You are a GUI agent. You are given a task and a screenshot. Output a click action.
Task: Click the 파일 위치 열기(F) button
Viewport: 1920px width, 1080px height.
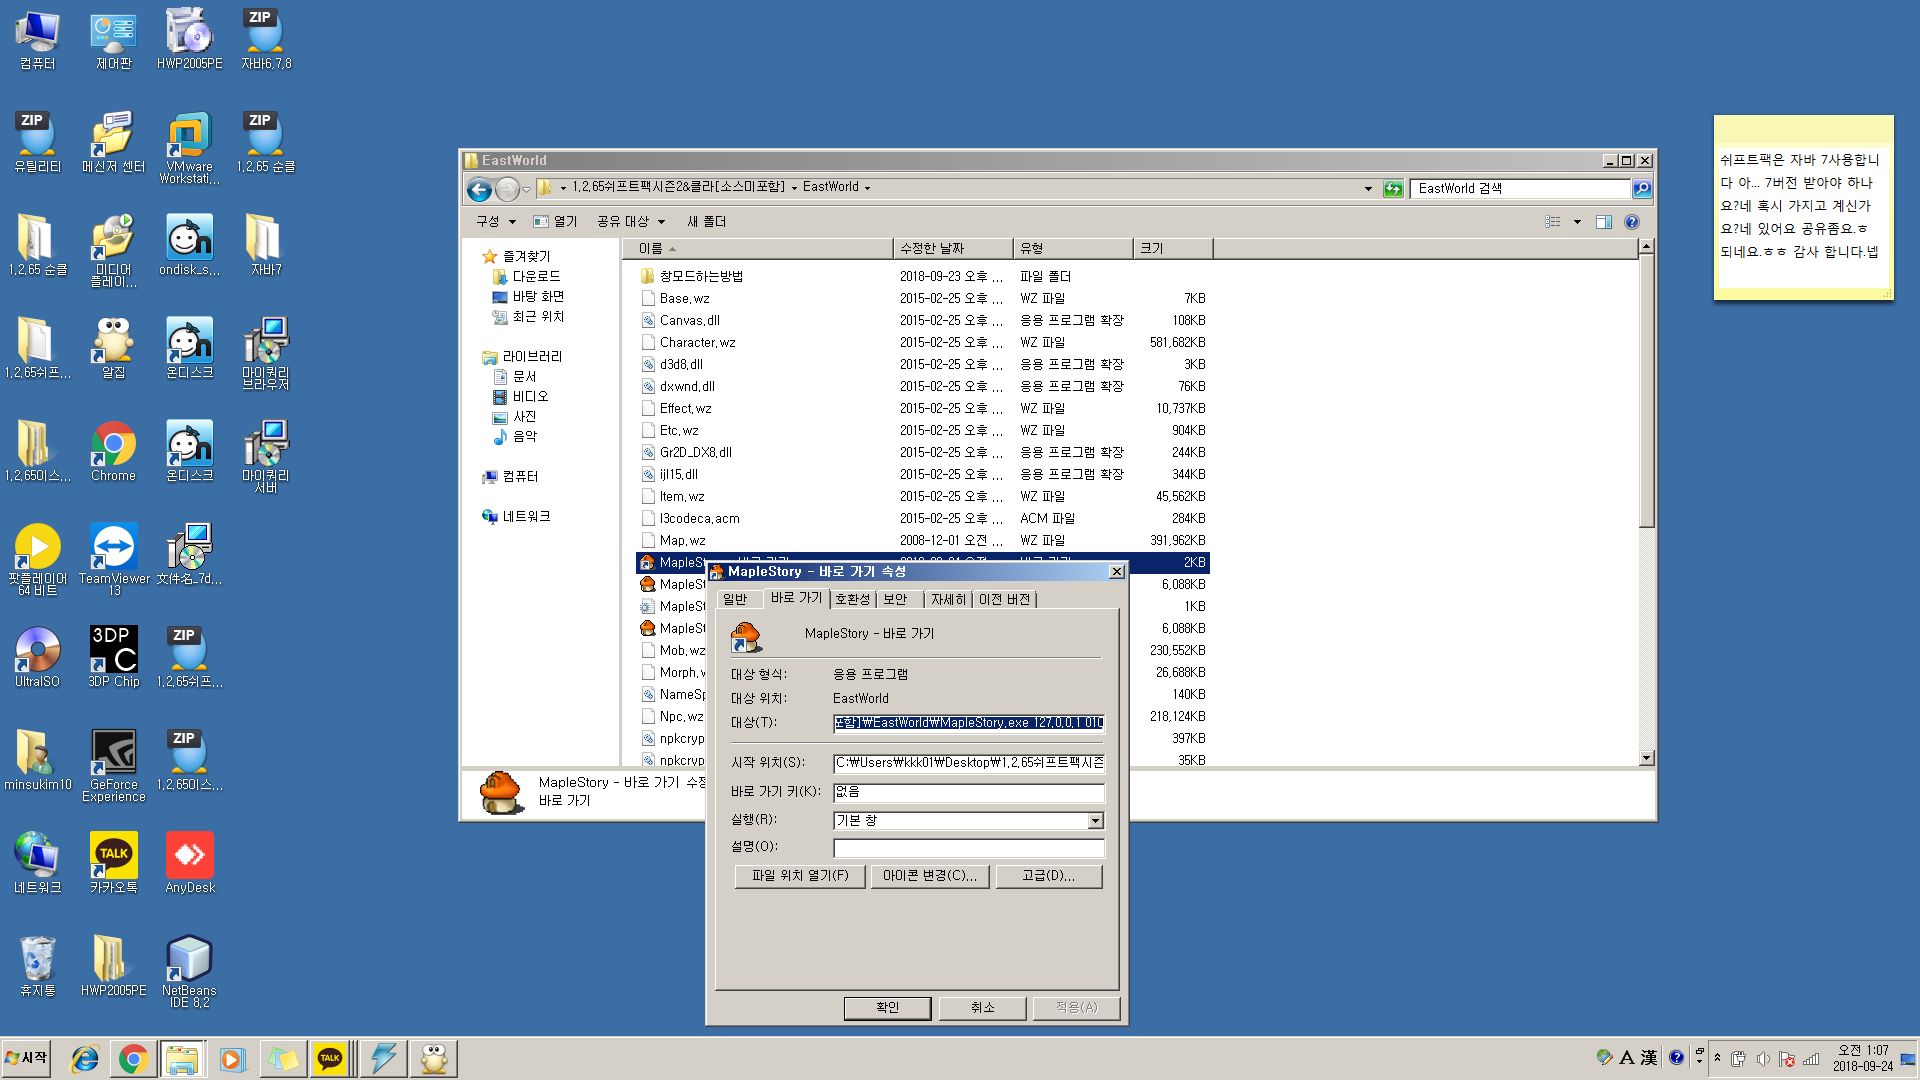(799, 876)
